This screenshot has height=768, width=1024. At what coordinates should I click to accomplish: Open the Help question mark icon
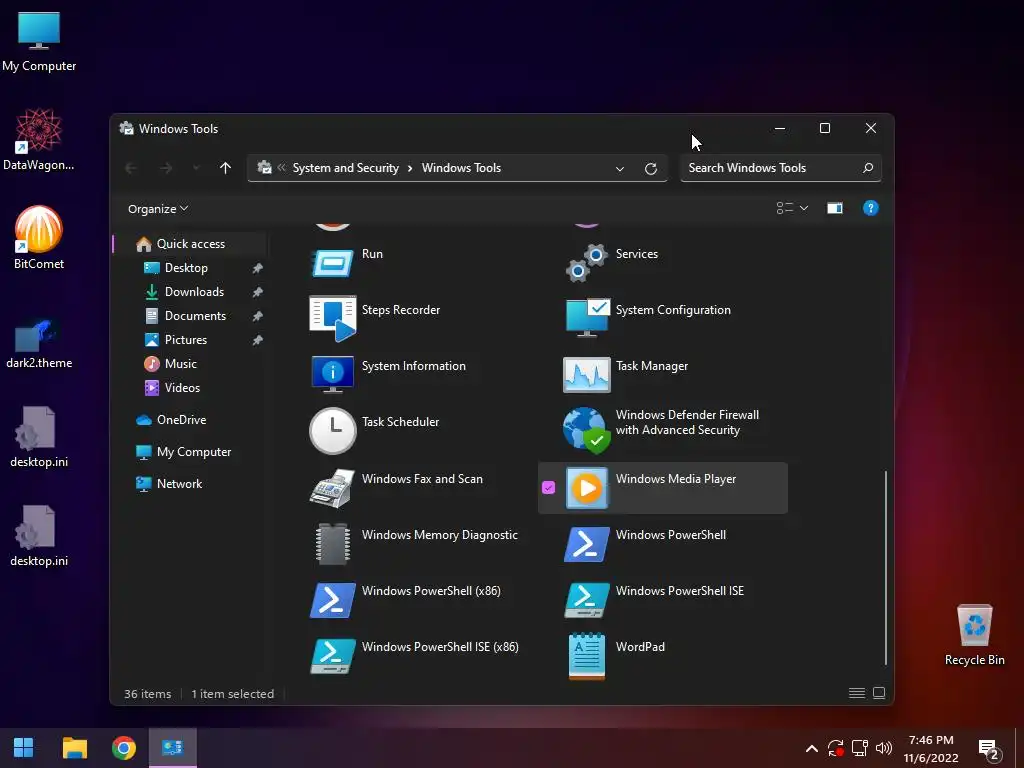(871, 208)
